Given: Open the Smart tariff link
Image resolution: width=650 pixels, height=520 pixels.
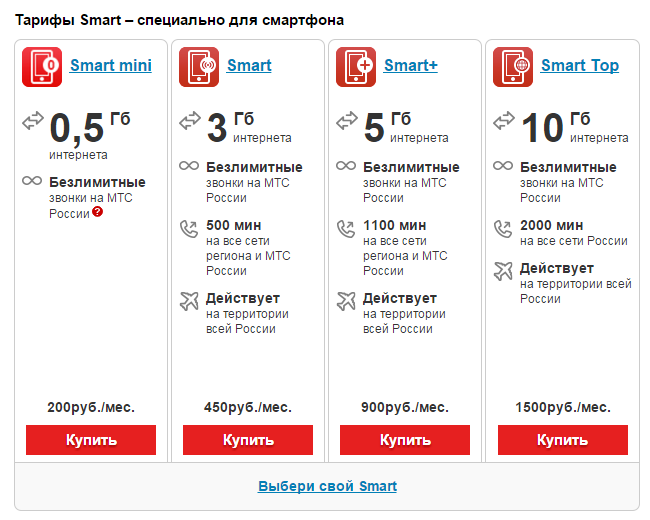Looking at the screenshot, I should point(249,66).
